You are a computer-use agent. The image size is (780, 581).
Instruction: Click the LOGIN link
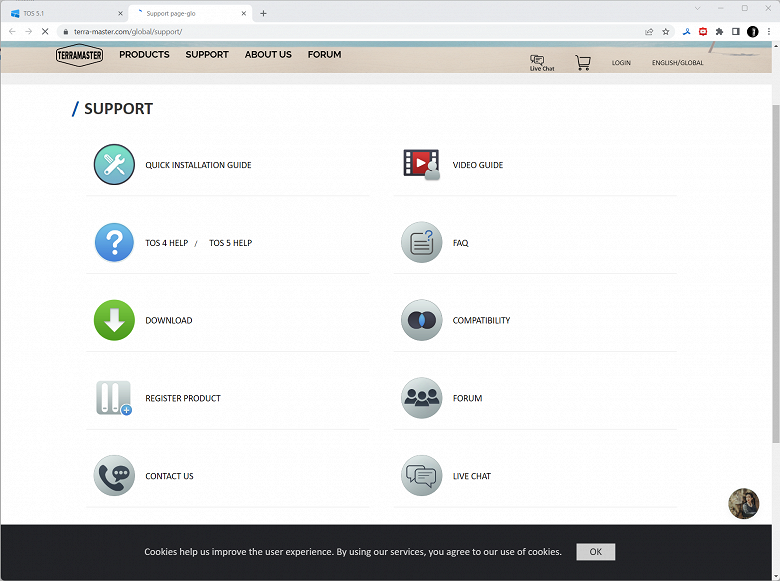pos(621,63)
